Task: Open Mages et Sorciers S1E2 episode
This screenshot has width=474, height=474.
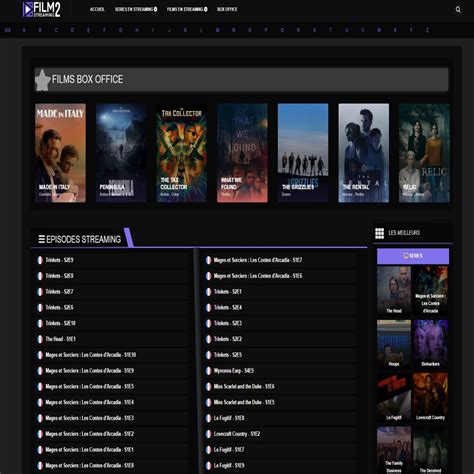Action: point(90,434)
